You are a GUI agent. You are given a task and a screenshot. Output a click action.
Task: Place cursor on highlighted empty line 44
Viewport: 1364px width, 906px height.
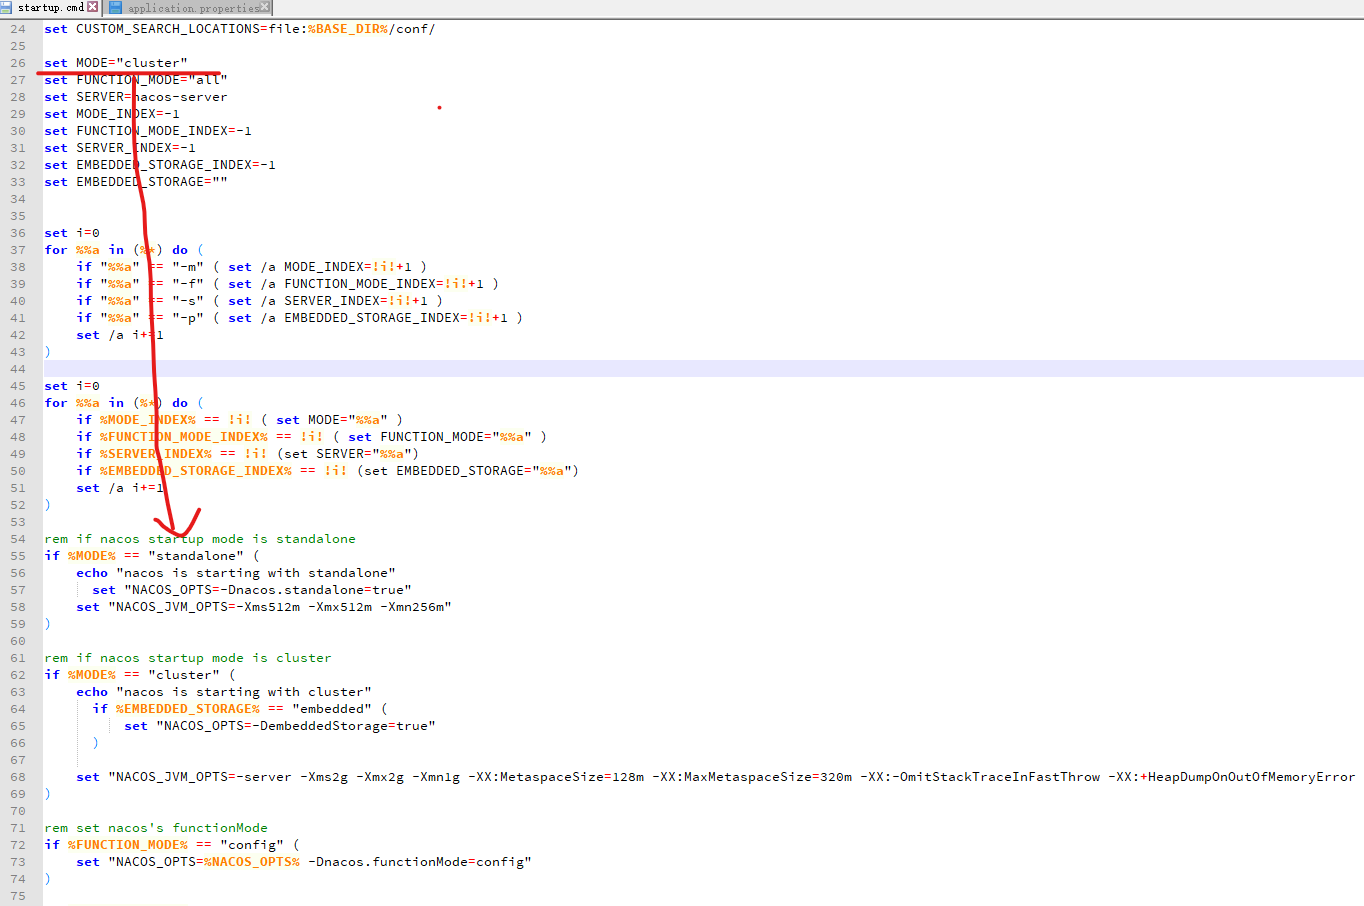(x=703, y=369)
